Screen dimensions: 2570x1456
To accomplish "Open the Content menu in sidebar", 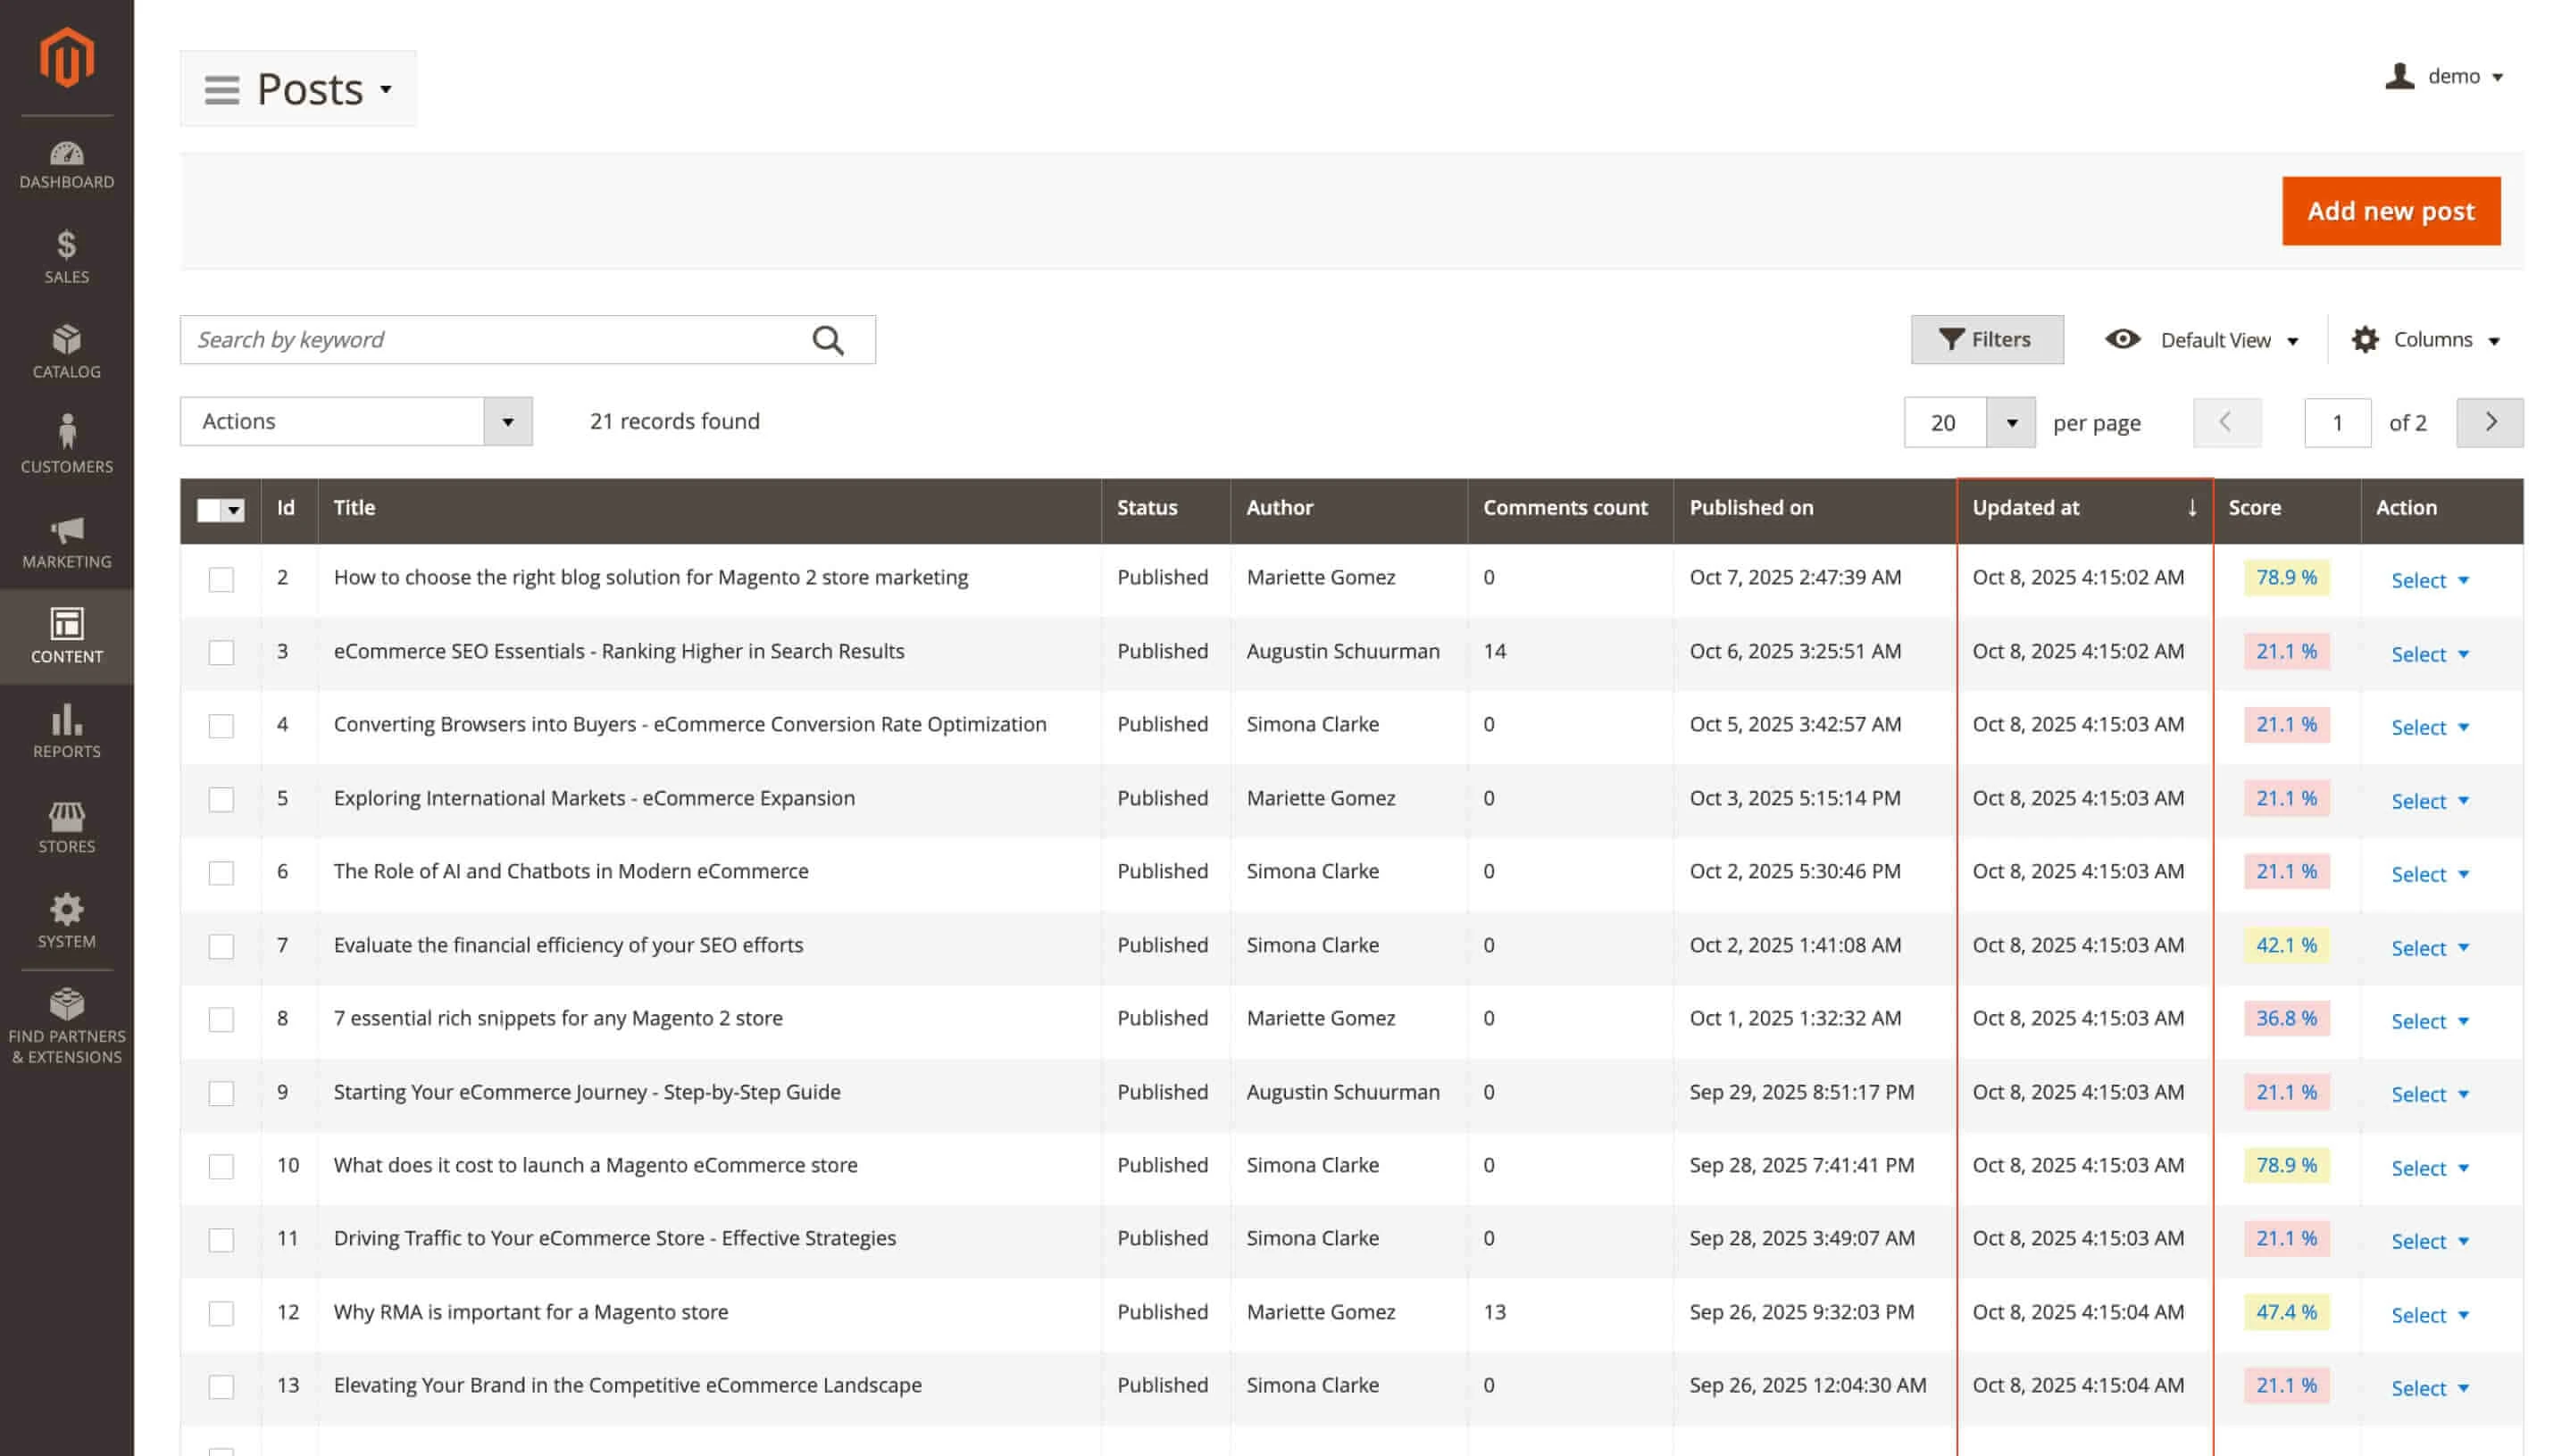I will click(x=66, y=635).
